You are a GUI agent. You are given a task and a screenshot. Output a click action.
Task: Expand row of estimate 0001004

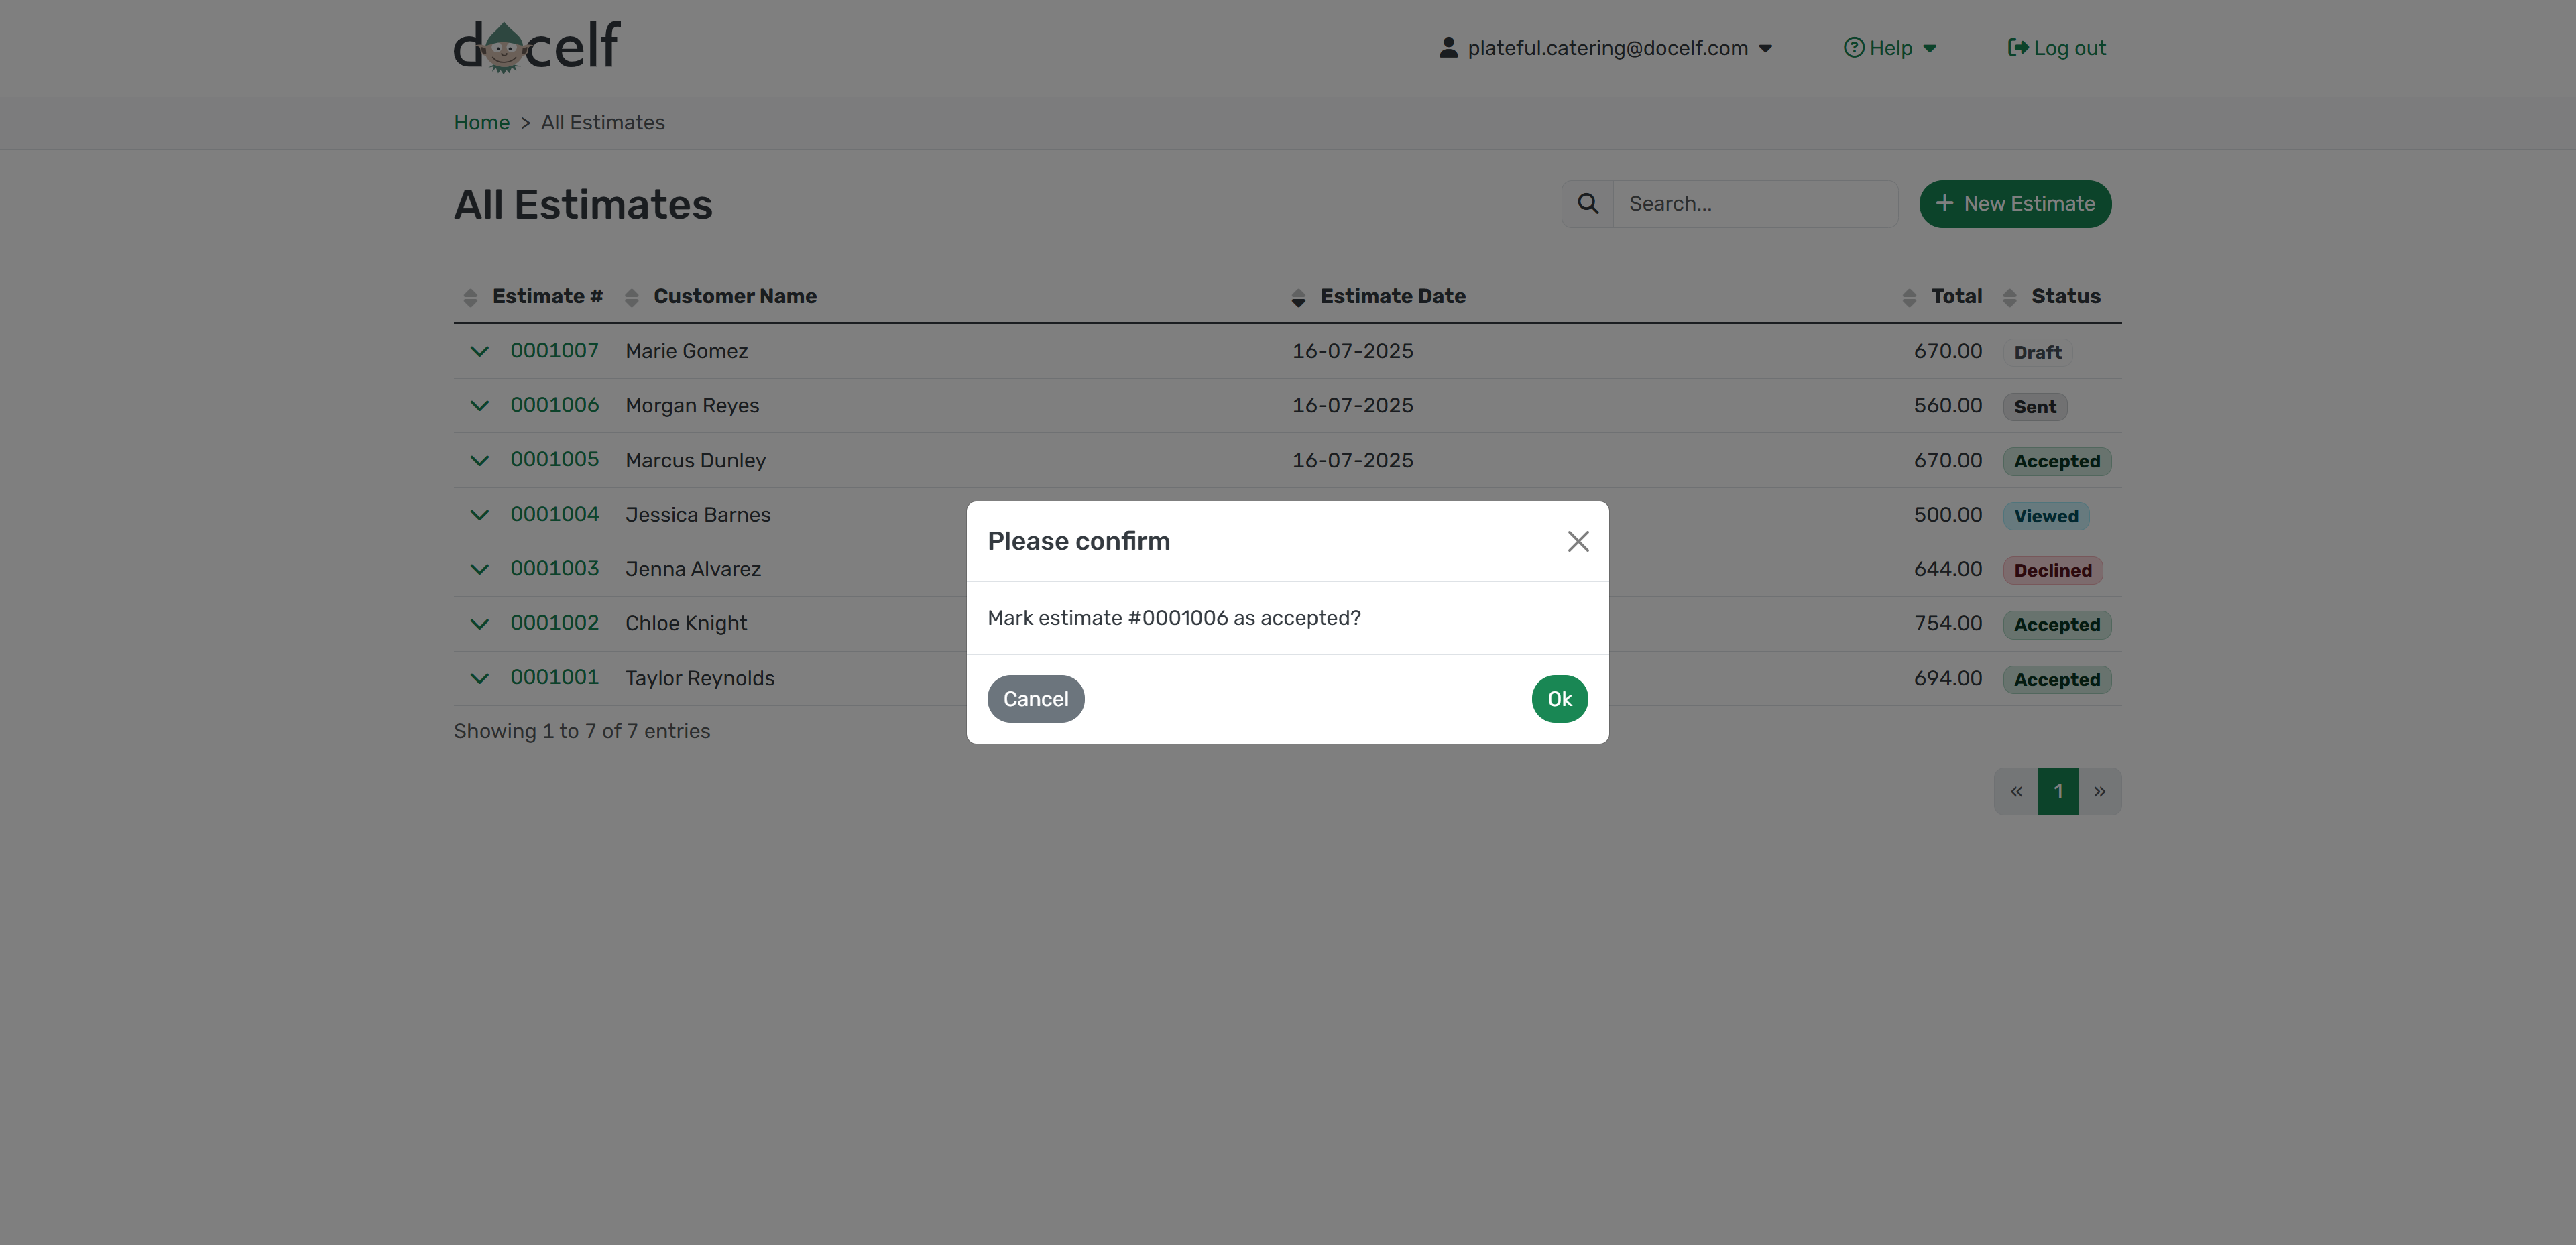coord(479,514)
